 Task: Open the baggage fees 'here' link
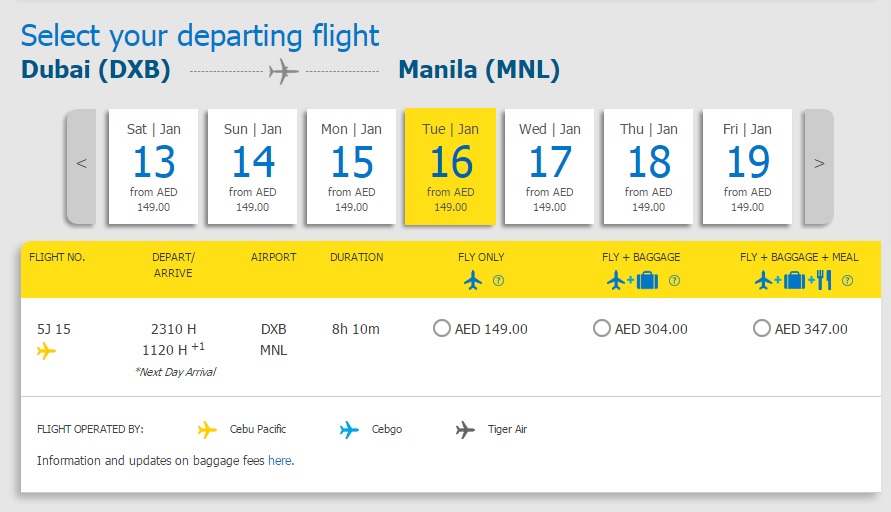[280, 460]
